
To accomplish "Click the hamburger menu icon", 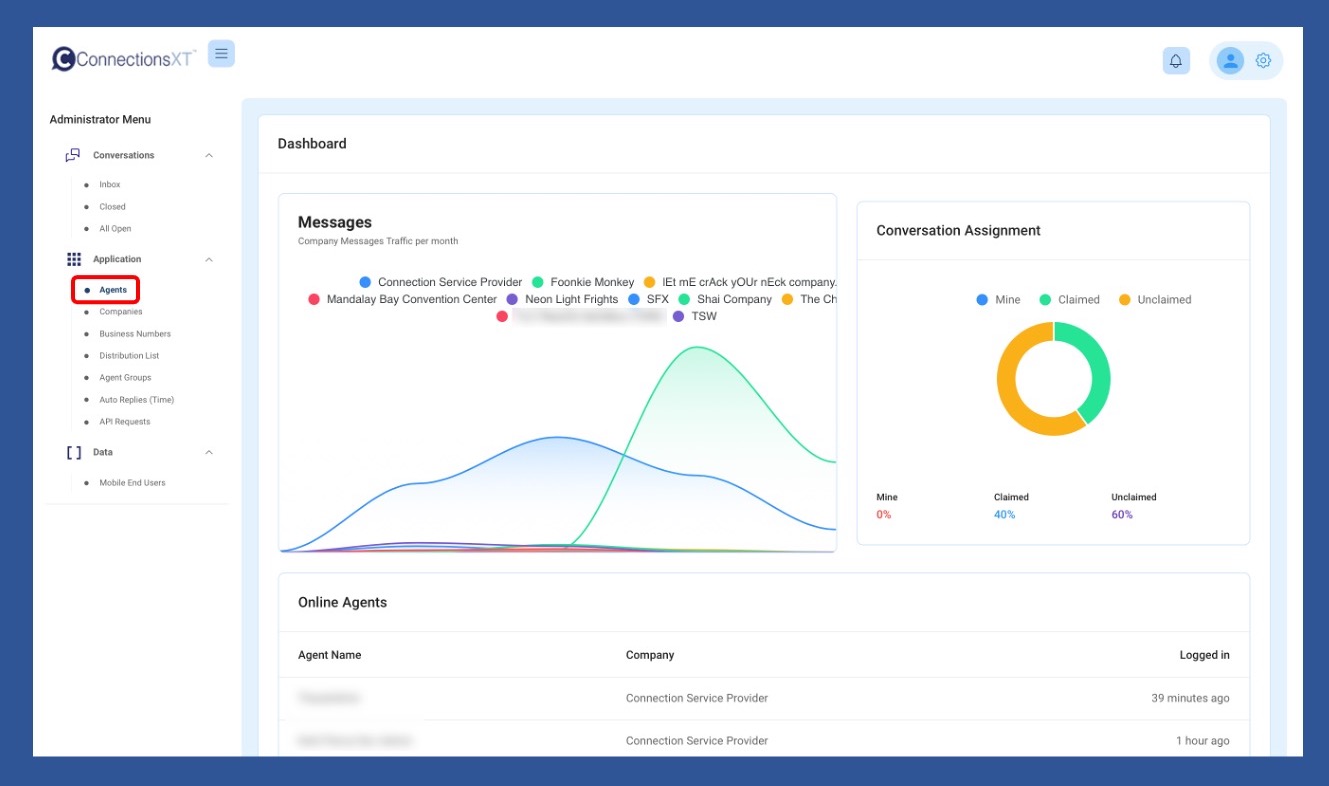I will pyautogui.click(x=221, y=54).
